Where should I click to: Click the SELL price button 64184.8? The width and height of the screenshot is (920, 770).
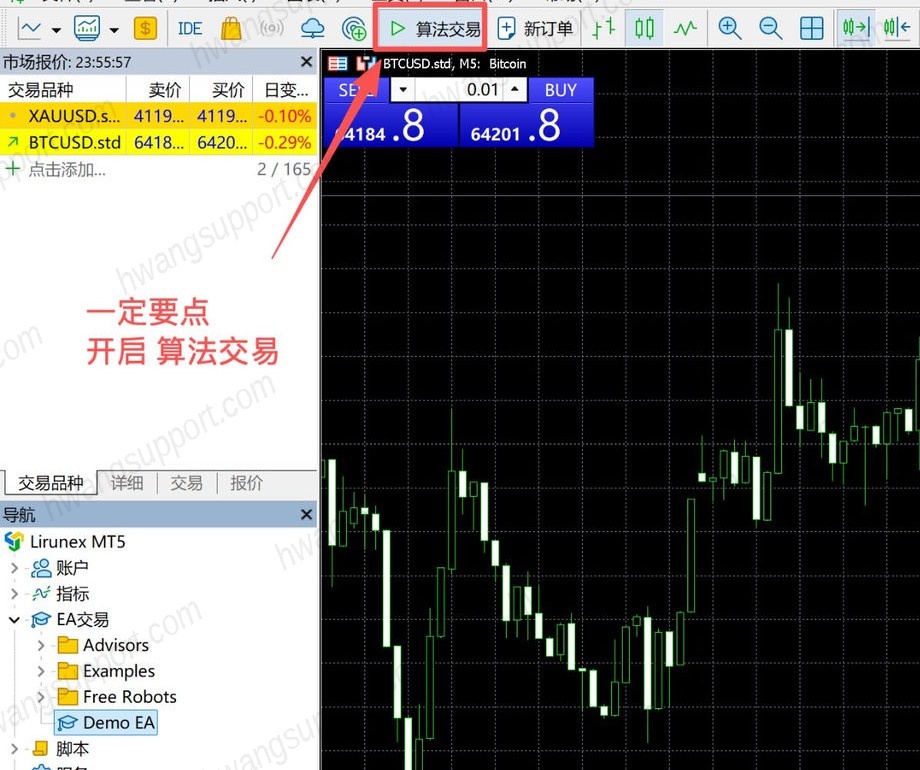point(390,126)
